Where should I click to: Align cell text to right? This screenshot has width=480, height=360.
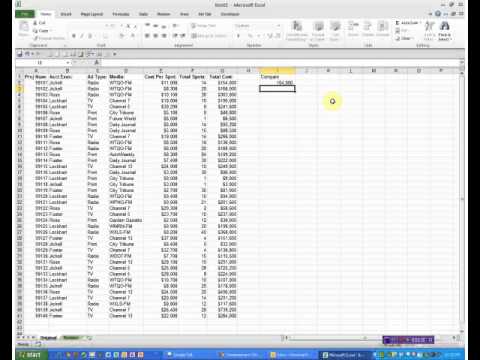(164, 36)
